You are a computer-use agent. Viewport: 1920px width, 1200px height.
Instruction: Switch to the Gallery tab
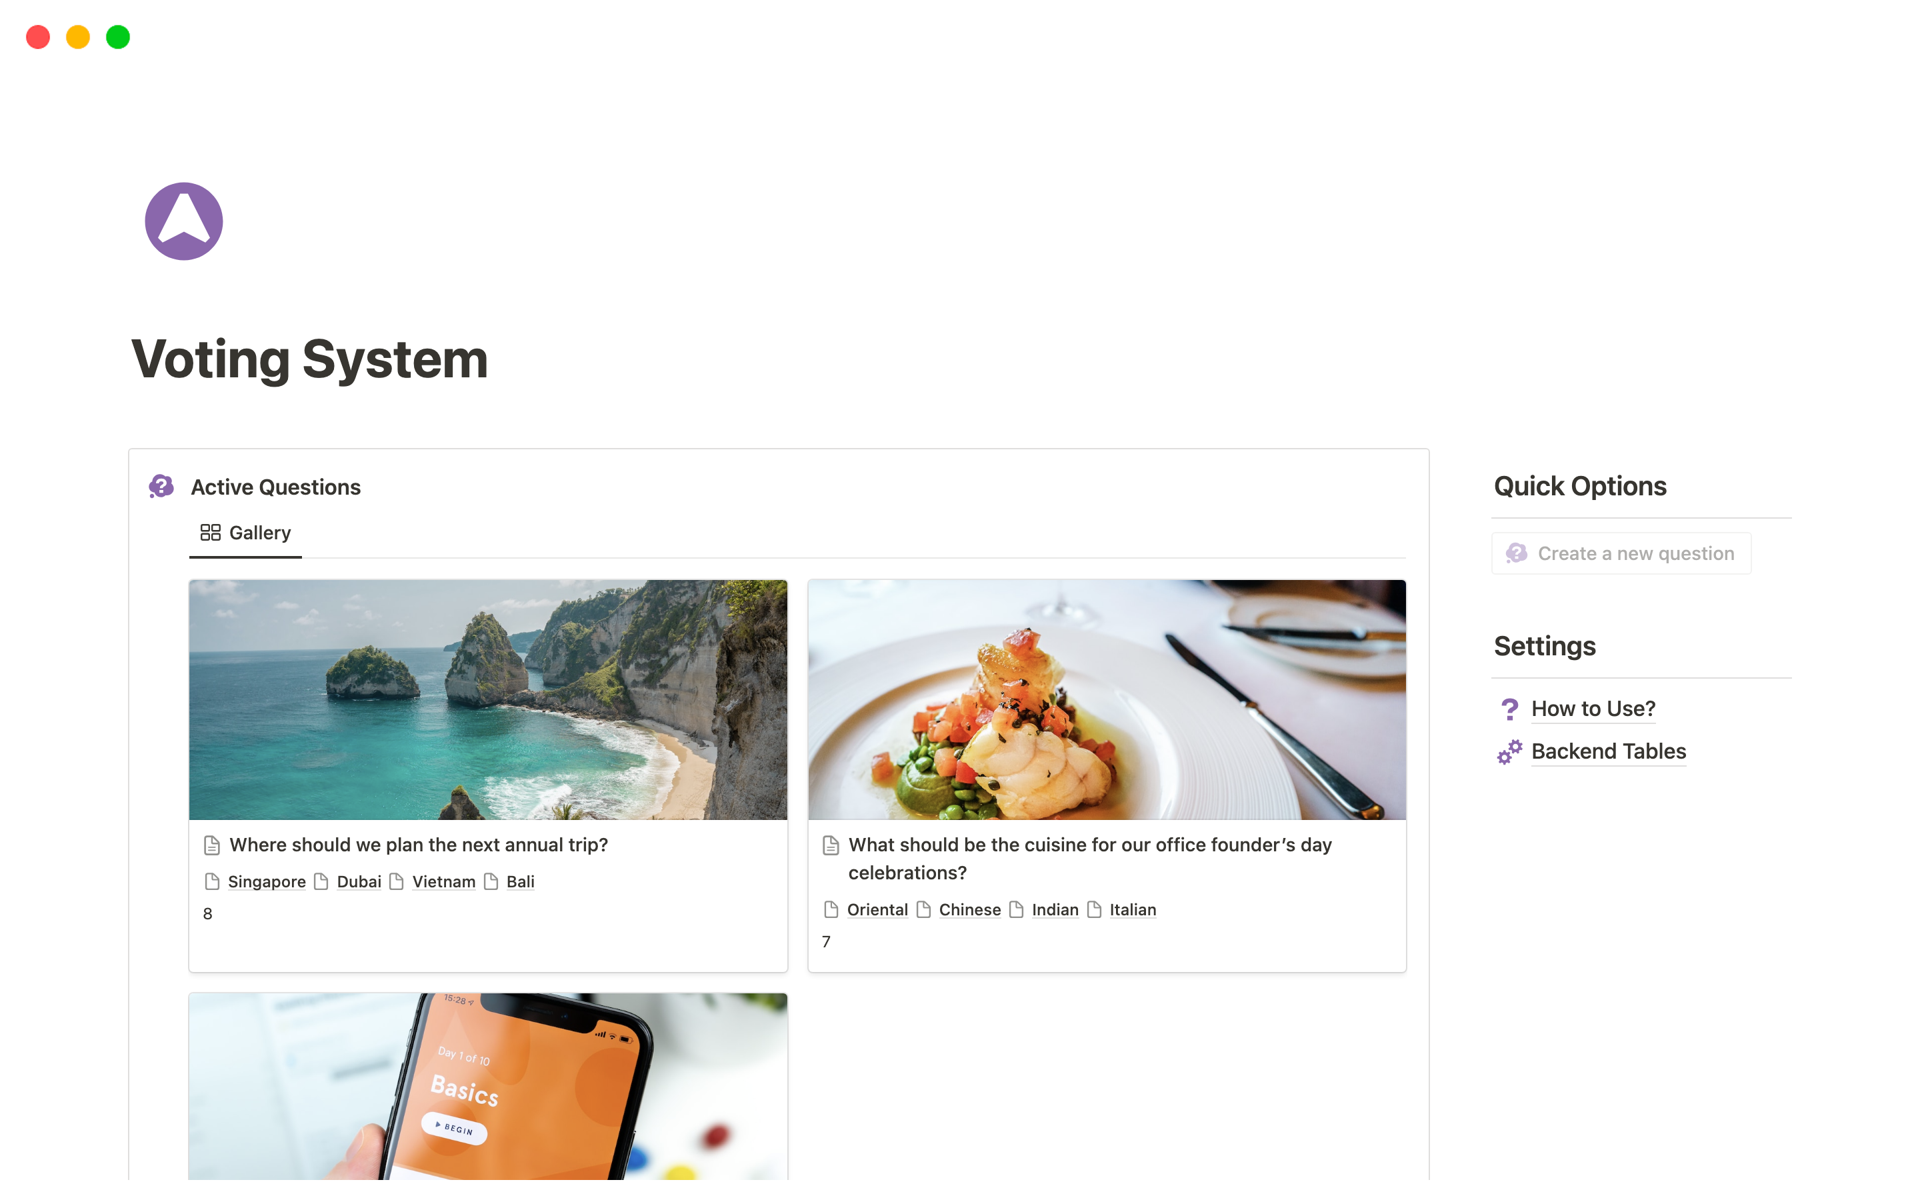246,533
